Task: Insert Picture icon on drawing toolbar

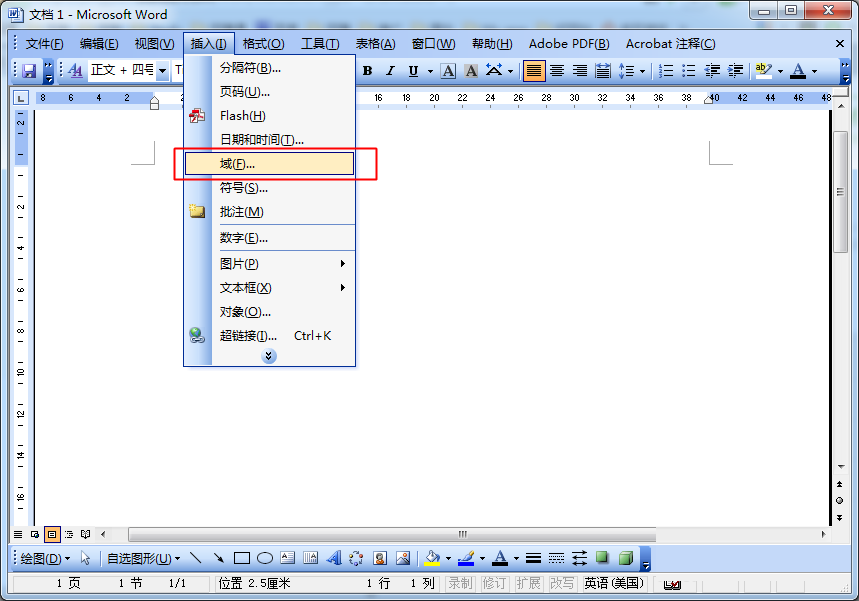Action: pos(403,558)
